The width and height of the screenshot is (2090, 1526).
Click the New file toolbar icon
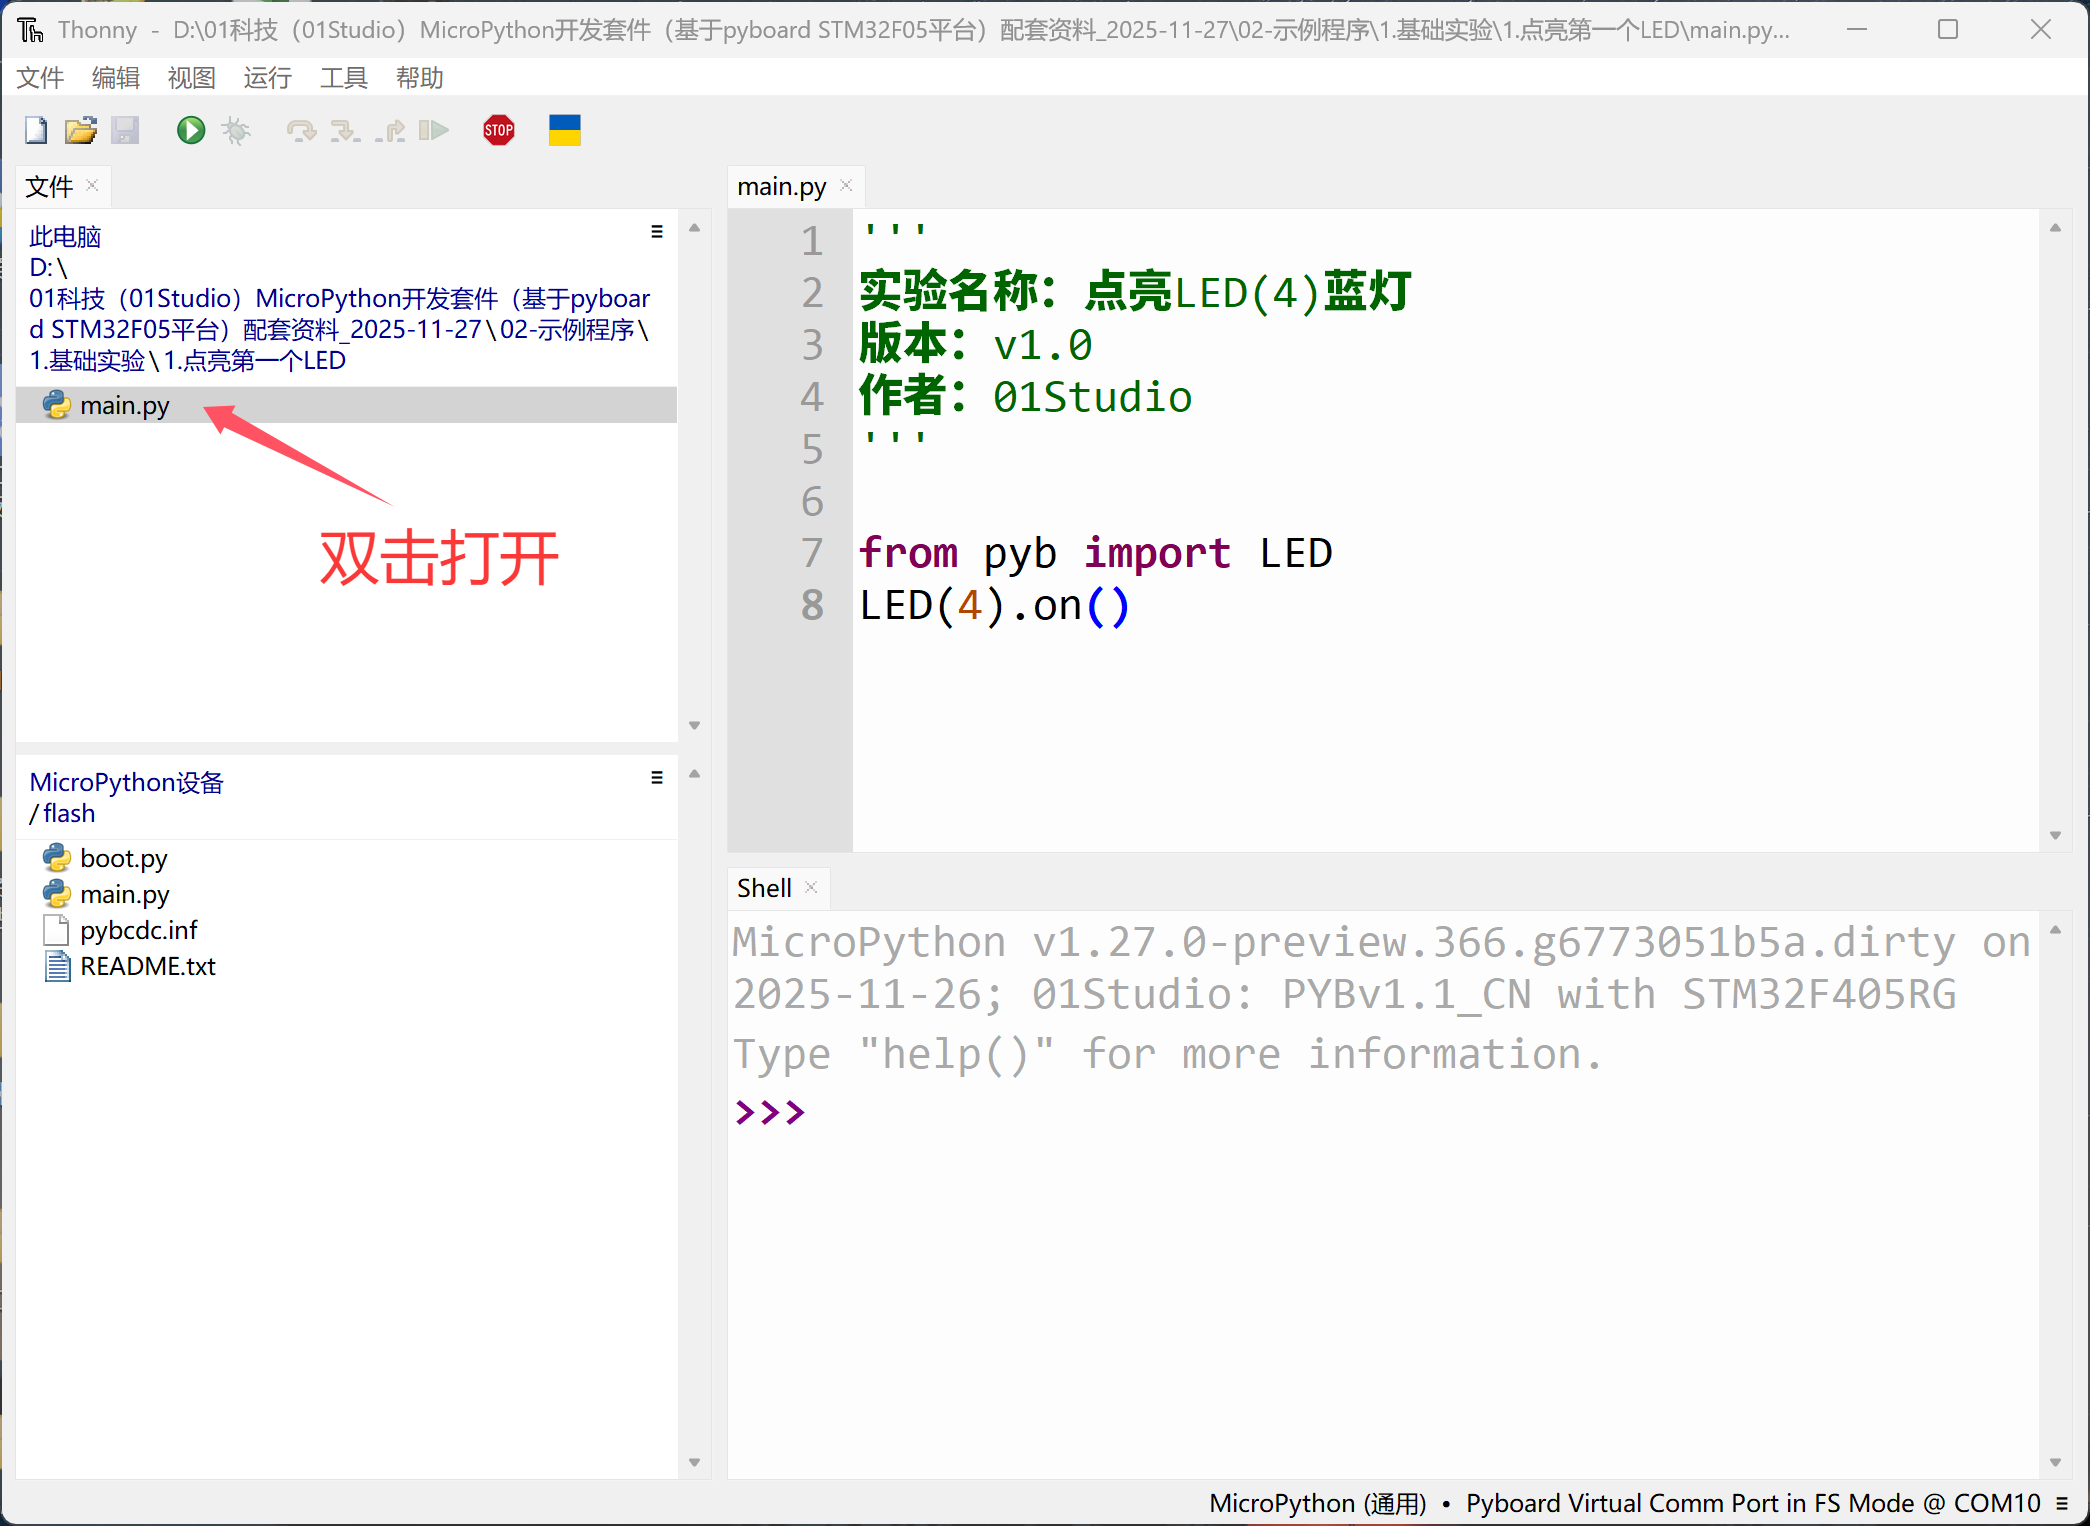(36, 130)
